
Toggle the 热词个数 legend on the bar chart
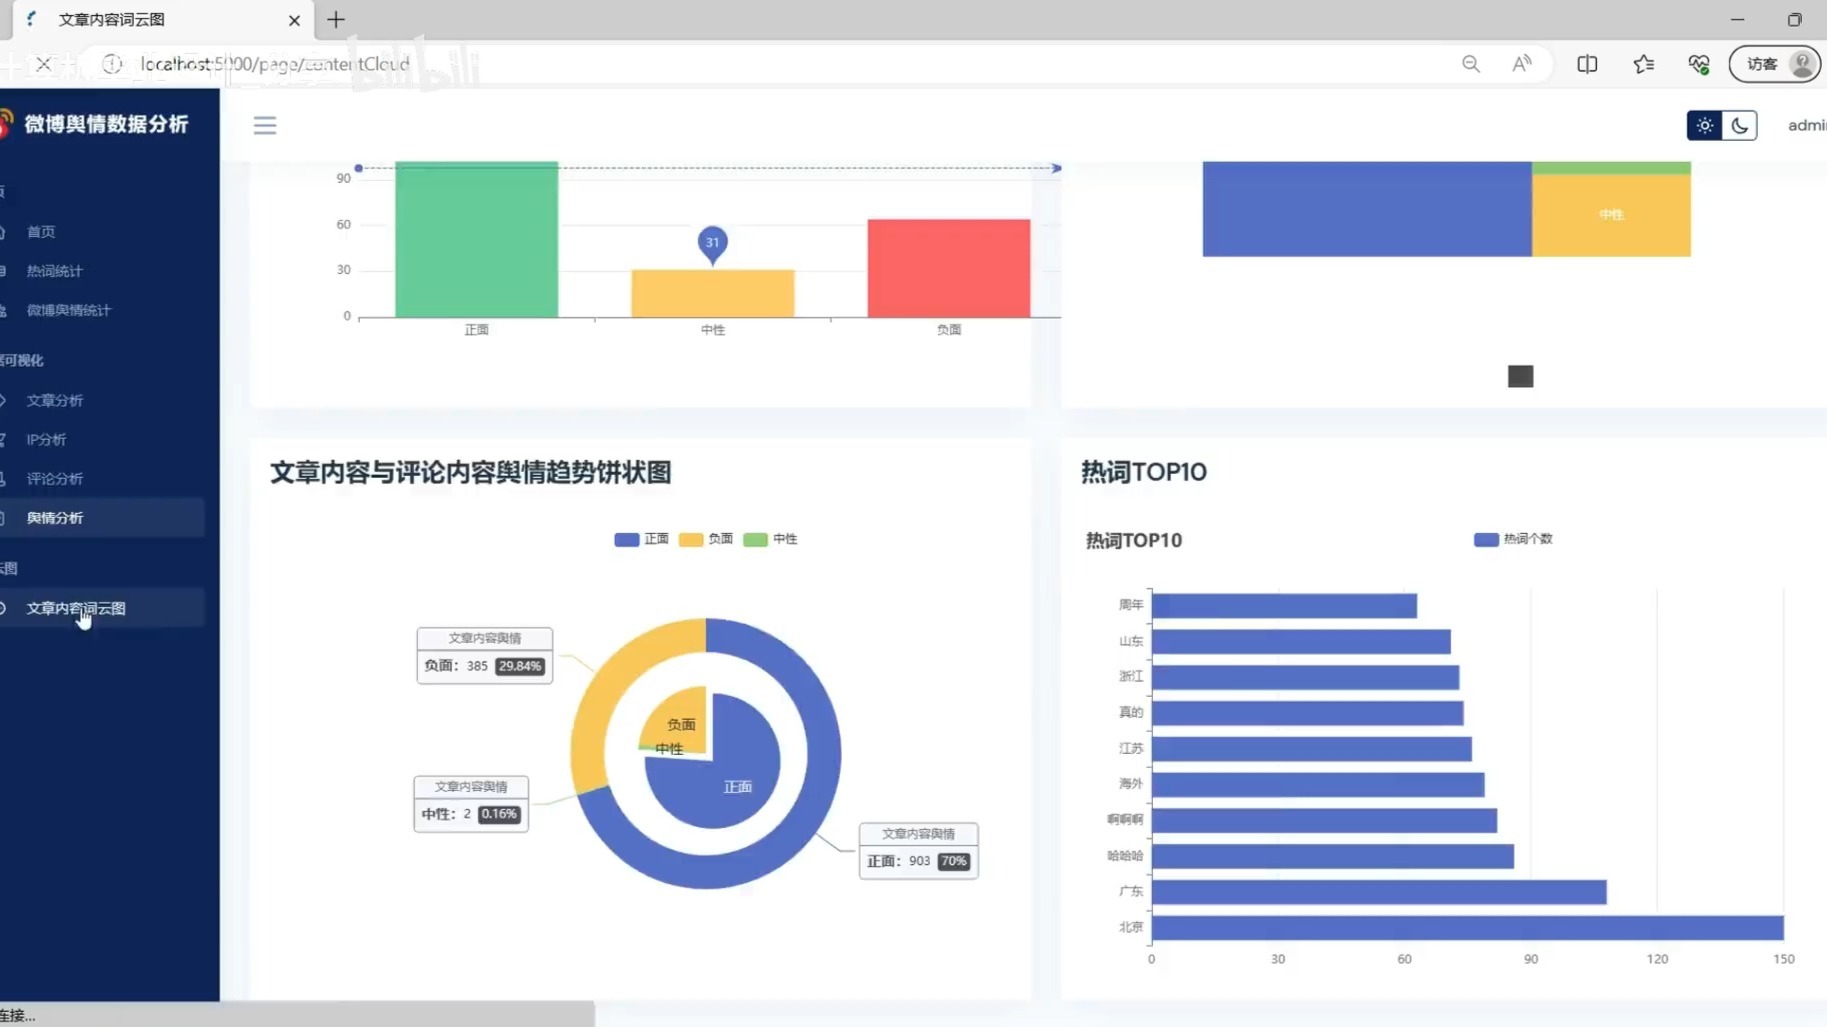pos(1513,539)
